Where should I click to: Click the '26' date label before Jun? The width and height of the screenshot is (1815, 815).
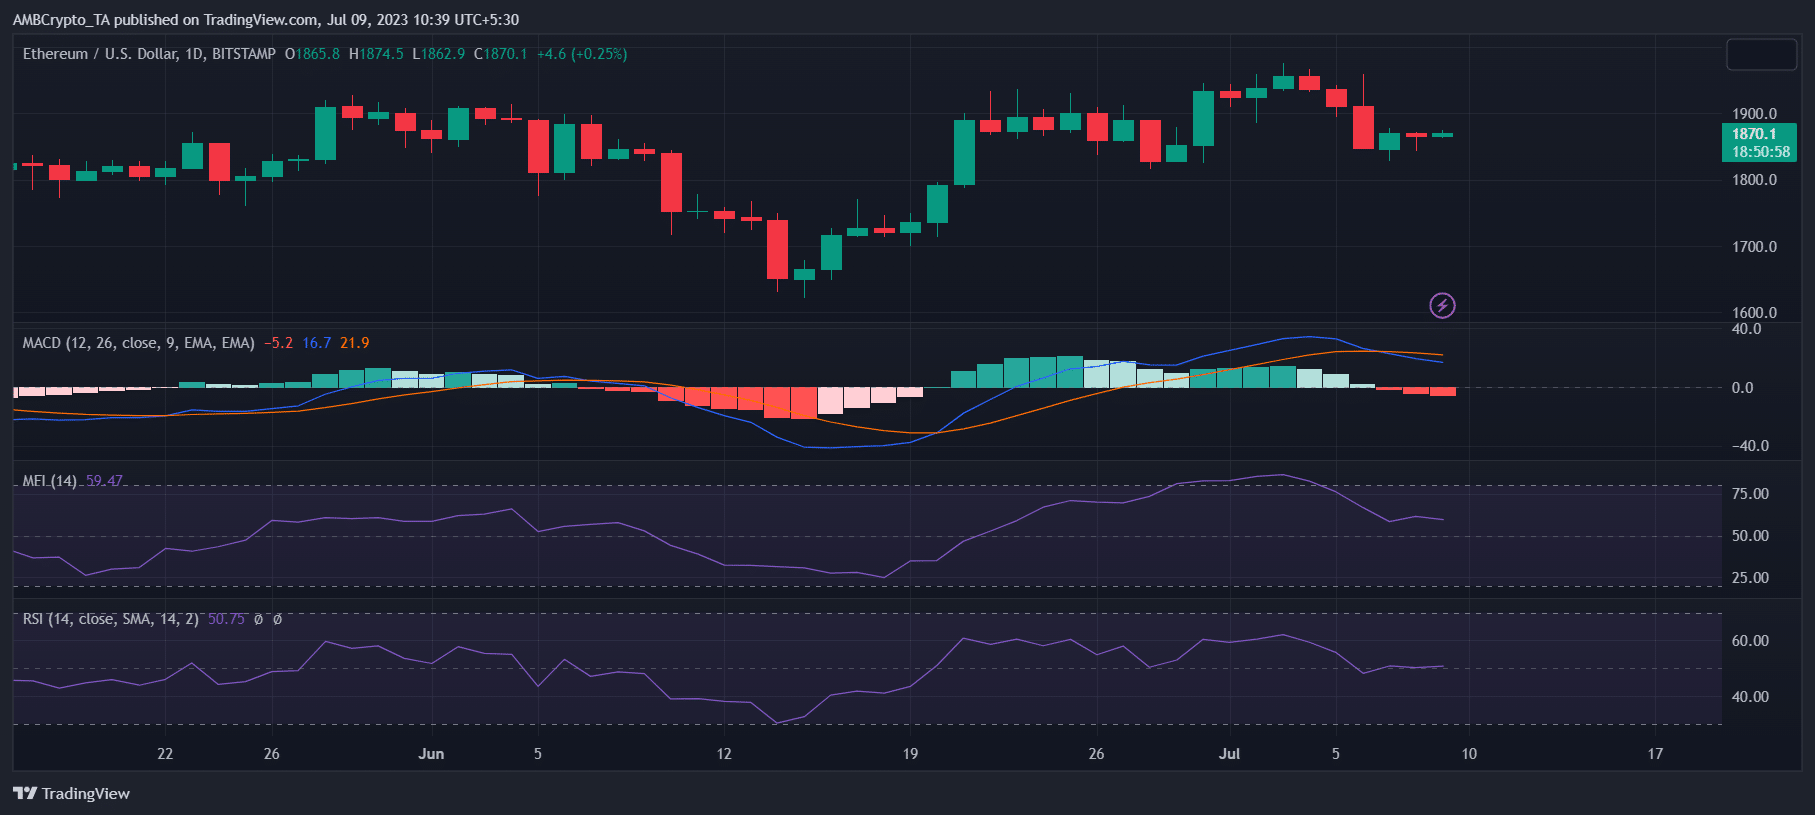pyautogui.click(x=272, y=754)
